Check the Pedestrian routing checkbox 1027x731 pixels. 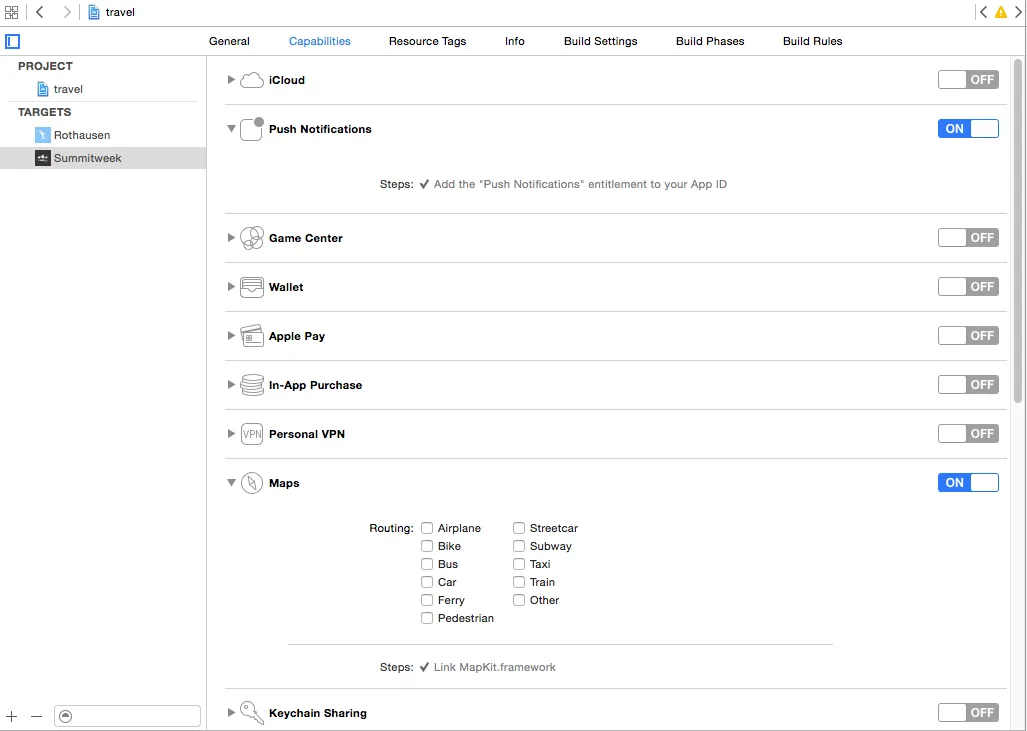point(427,618)
